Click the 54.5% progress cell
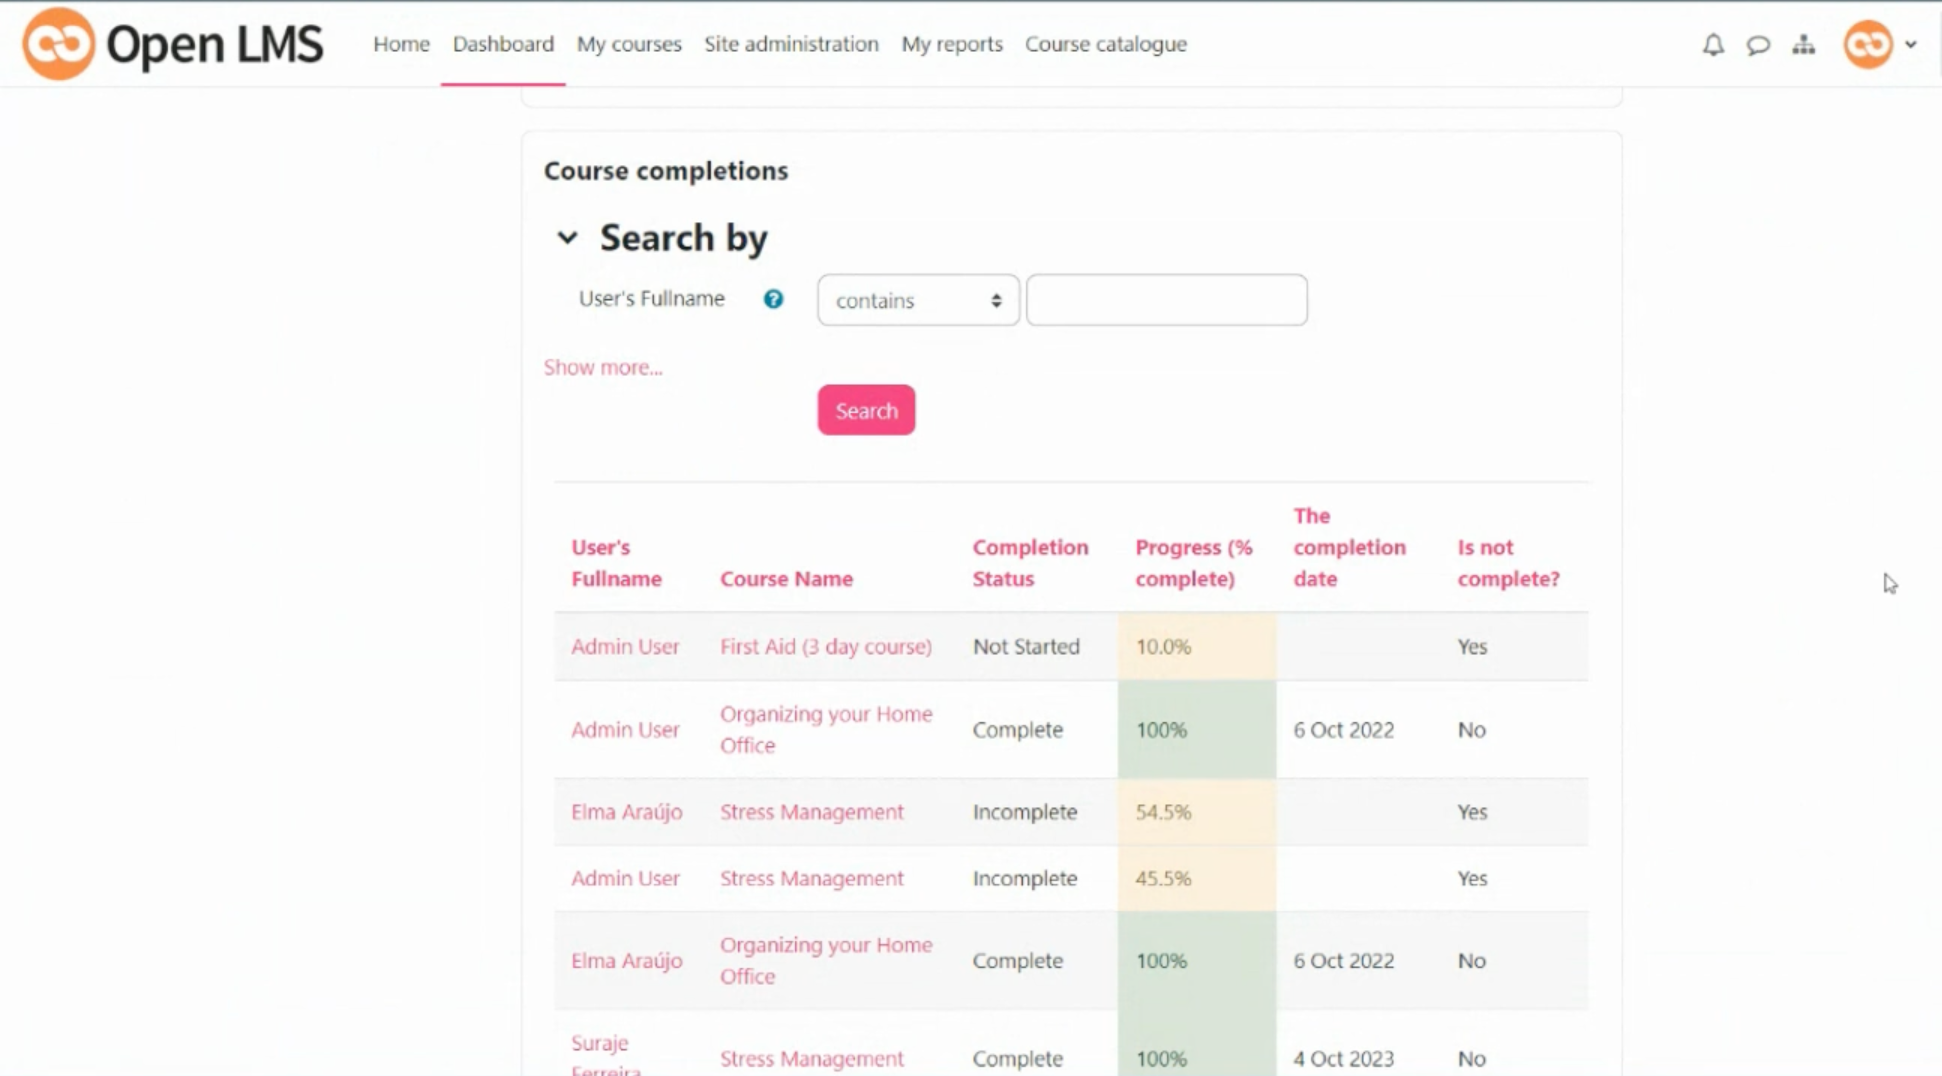The width and height of the screenshot is (1942, 1076). point(1197,812)
